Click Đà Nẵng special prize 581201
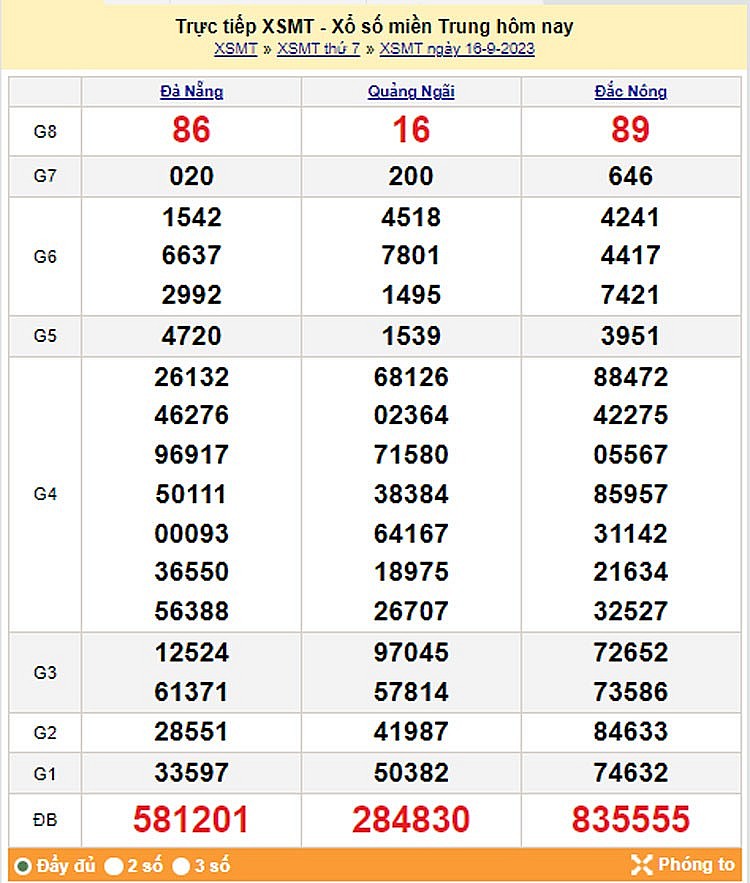750x883 pixels. coord(191,820)
